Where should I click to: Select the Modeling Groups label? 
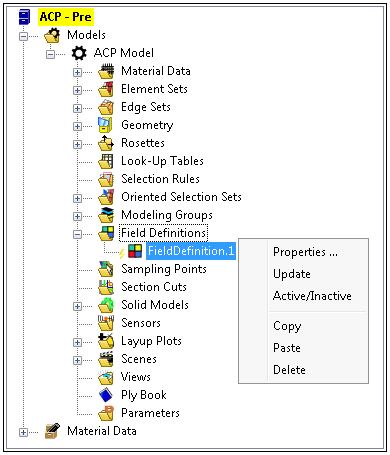(x=167, y=215)
